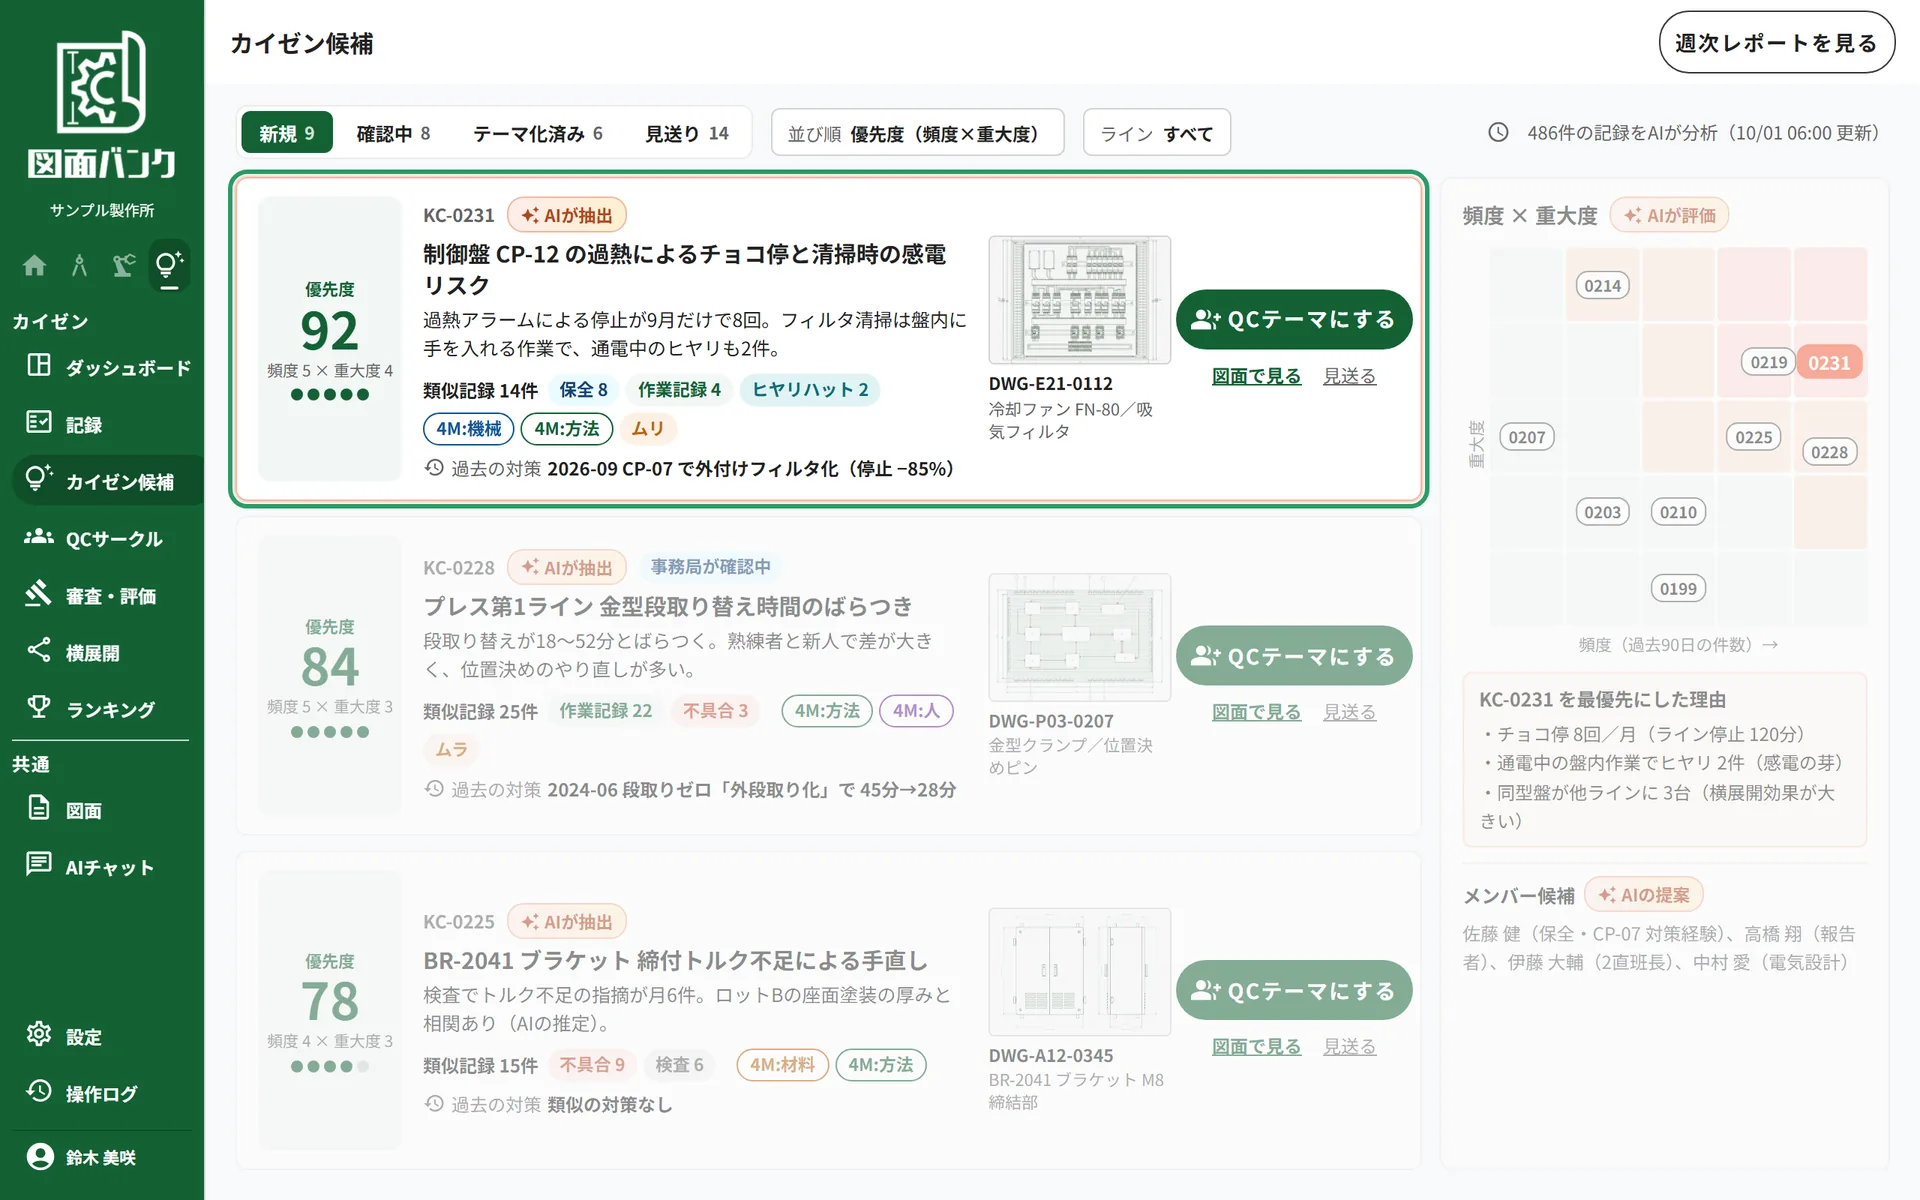Switch to the 新規 9 tab

point(287,133)
